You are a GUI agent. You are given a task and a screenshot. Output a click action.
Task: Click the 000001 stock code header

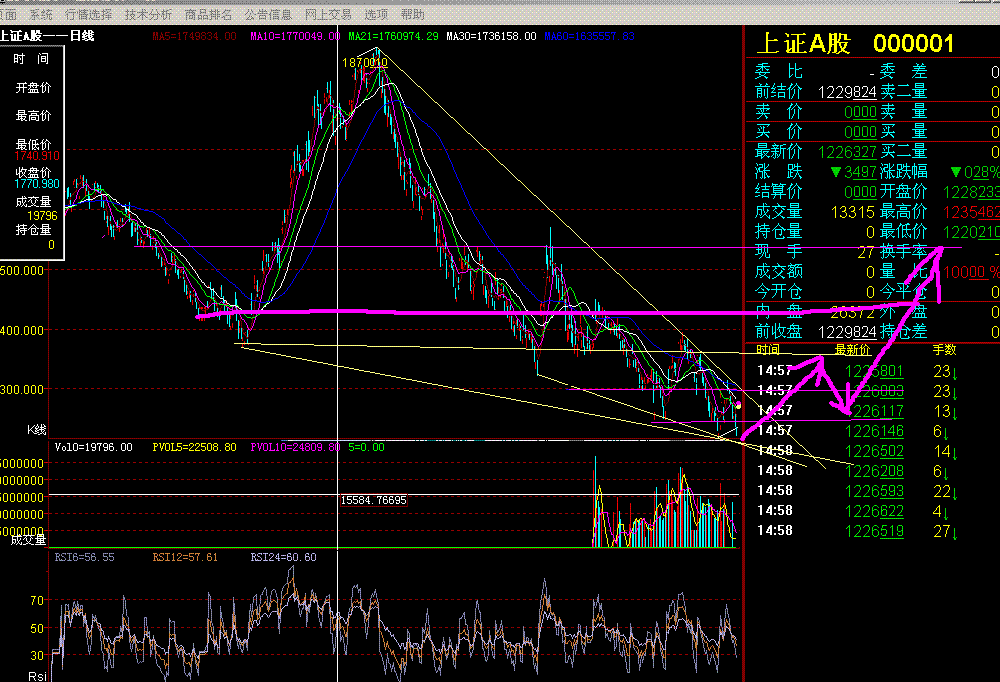913,43
